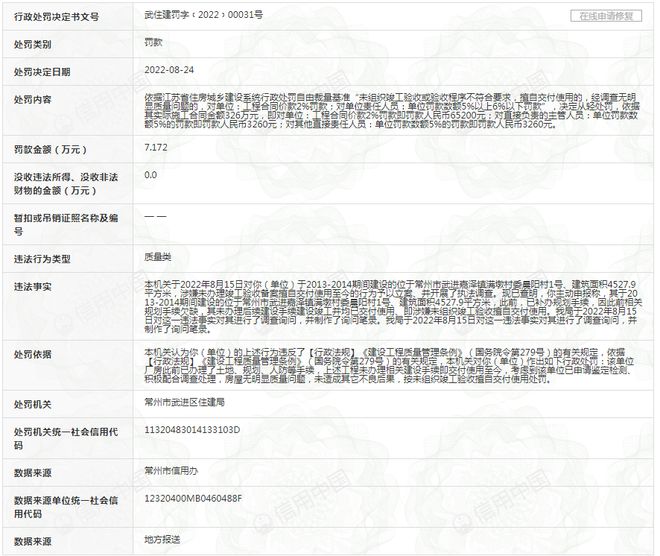
Task: Select the 违法事实 label
Action: pyautogui.click(x=32, y=287)
